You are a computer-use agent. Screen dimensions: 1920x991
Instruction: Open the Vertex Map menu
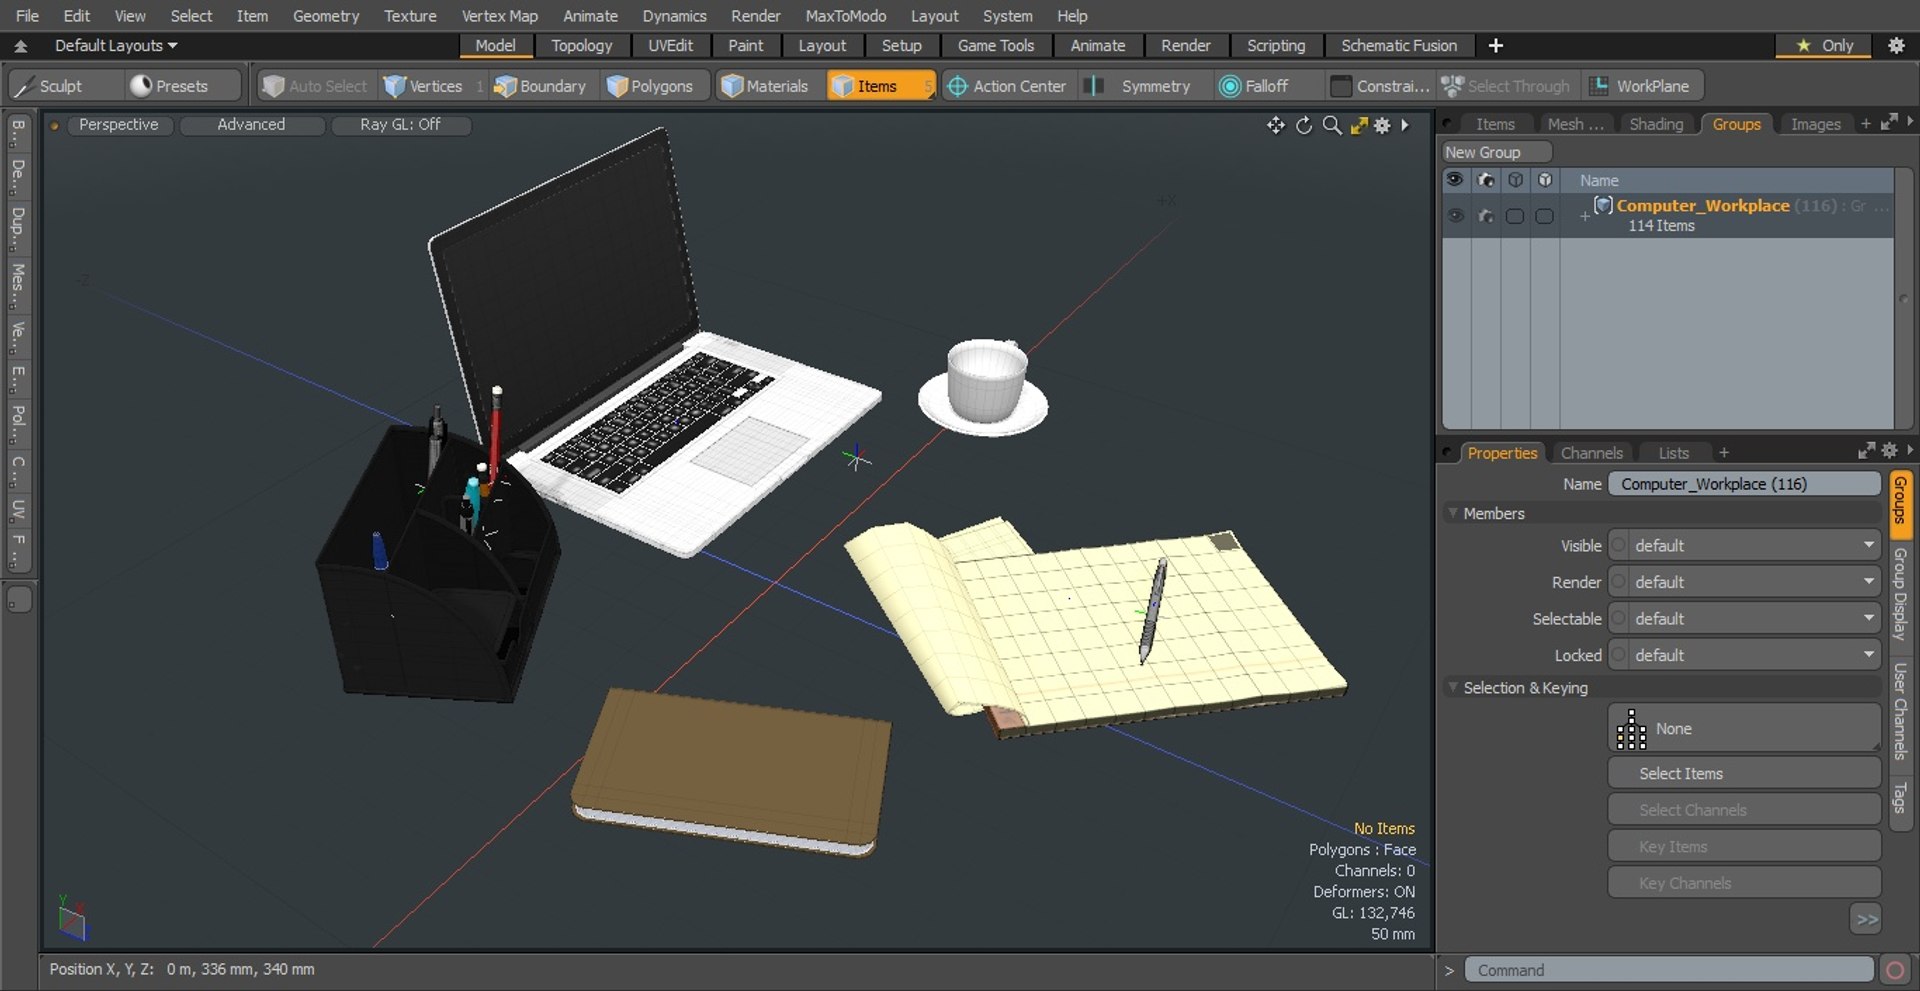(x=499, y=16)
